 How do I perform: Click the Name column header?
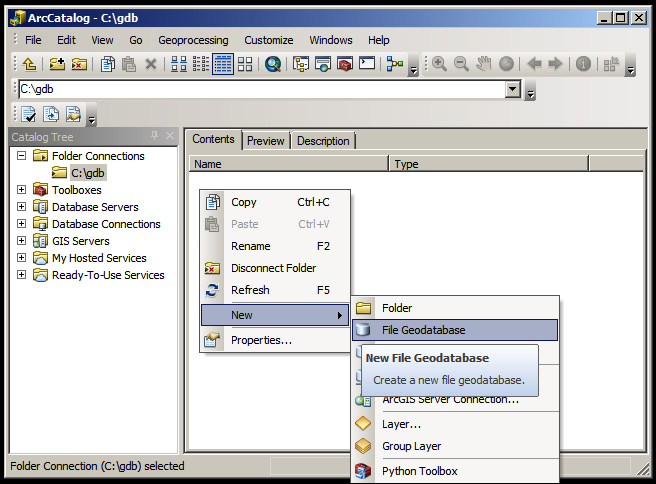pos(289,164)
